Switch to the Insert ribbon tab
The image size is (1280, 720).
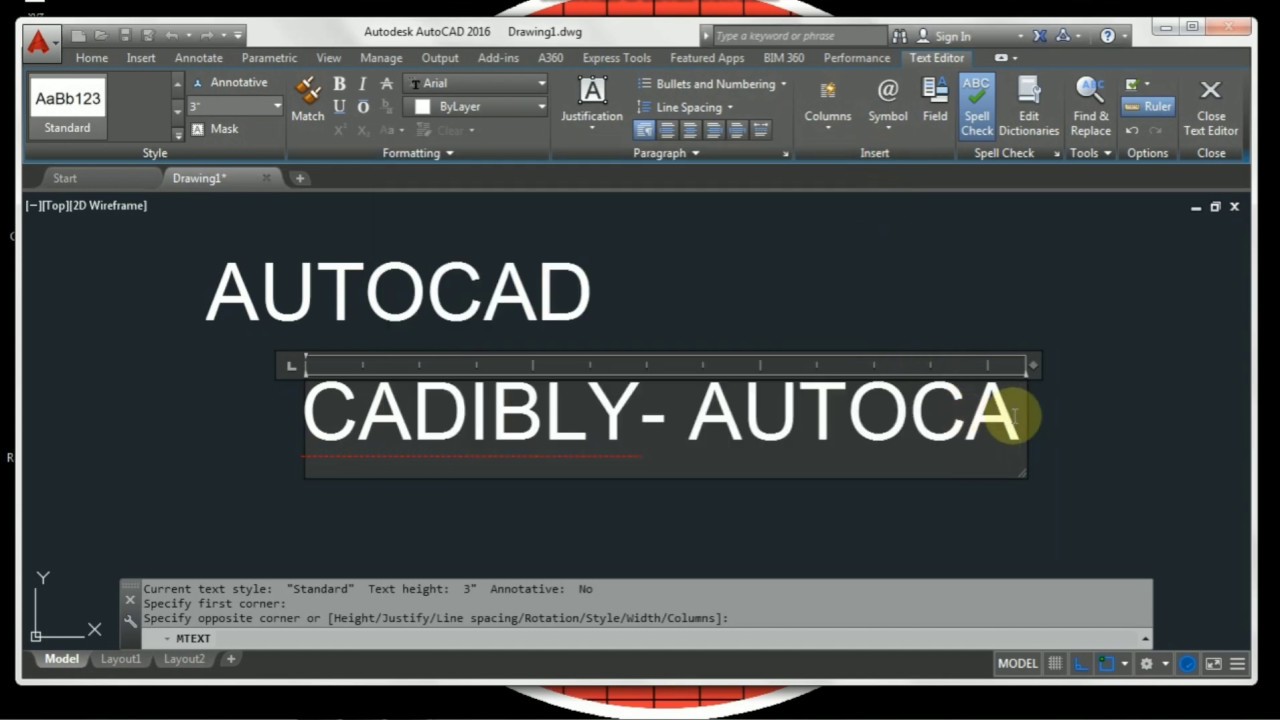[x=141, y=58]
